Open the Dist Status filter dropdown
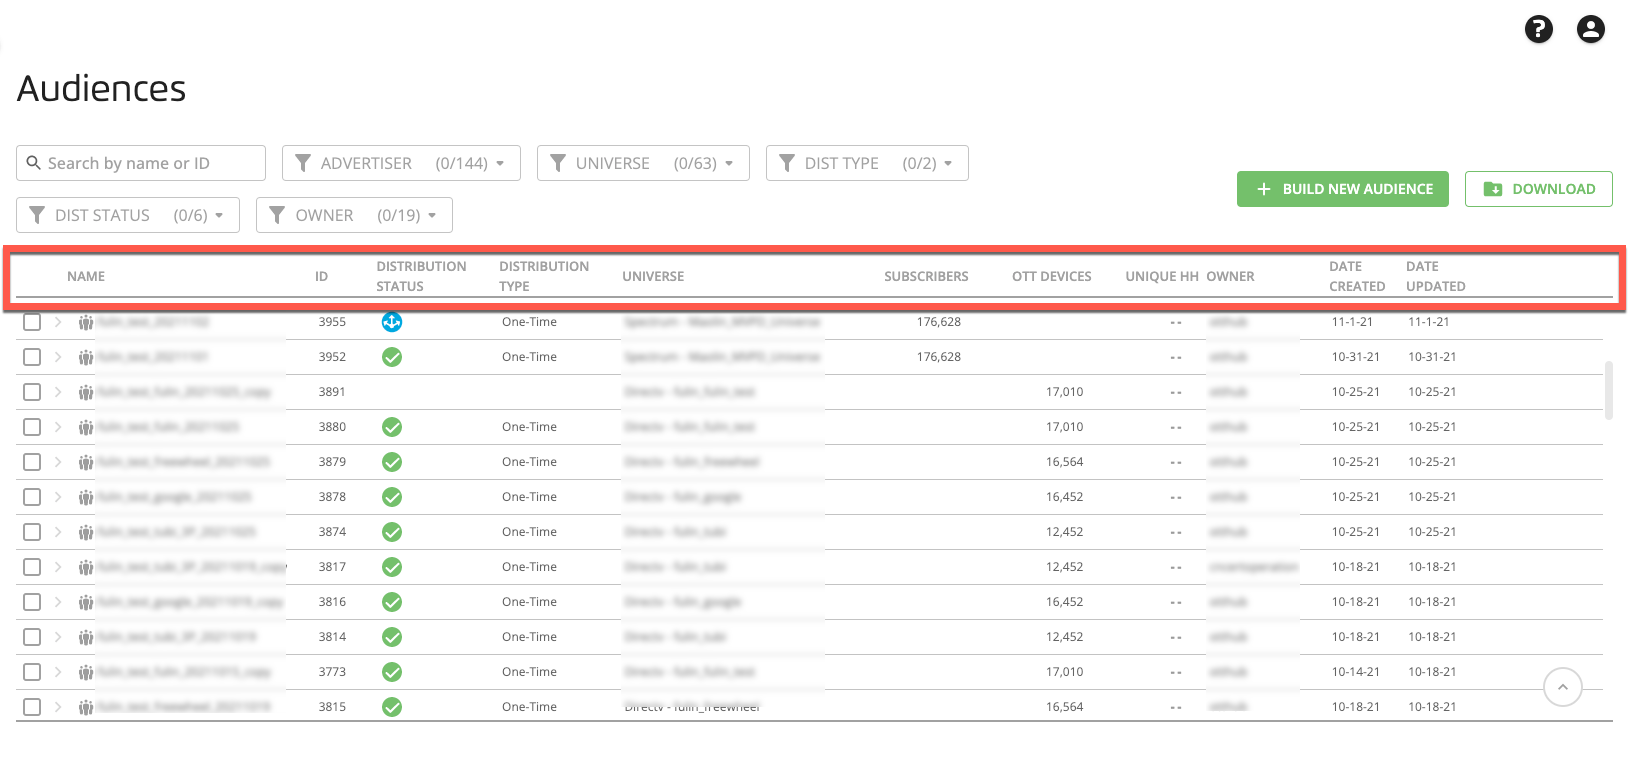This screenshot has width=1635, height=761. (x=128, y=215)
